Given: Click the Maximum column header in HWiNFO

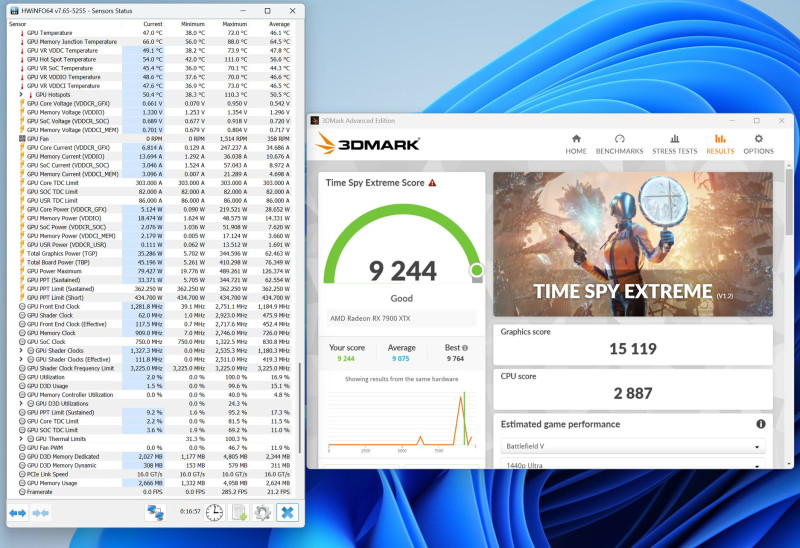Looking at the screenshot, I should point(235,24).
